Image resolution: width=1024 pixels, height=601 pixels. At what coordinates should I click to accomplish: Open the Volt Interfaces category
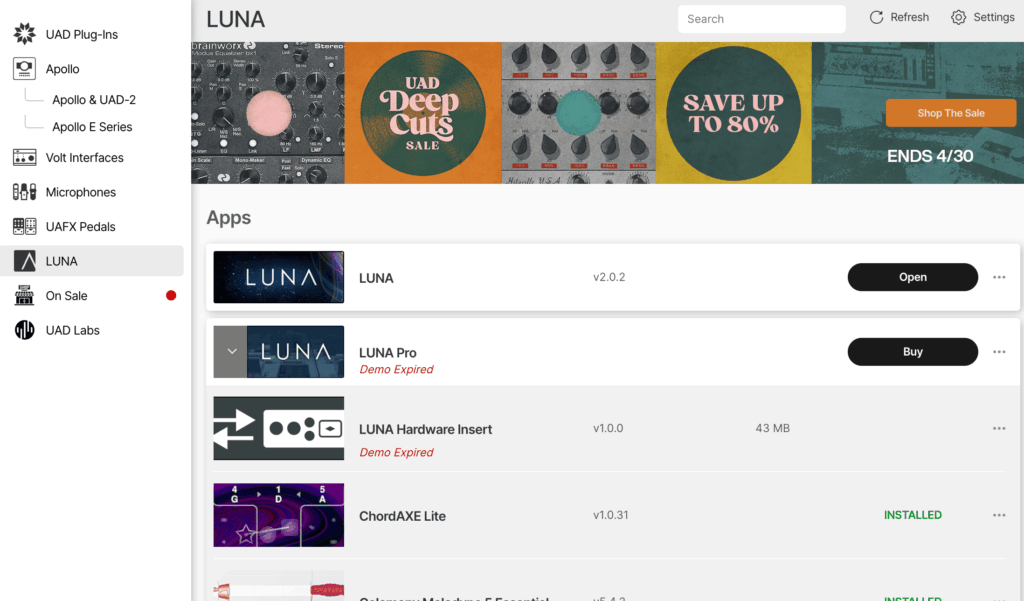[84, 157]
